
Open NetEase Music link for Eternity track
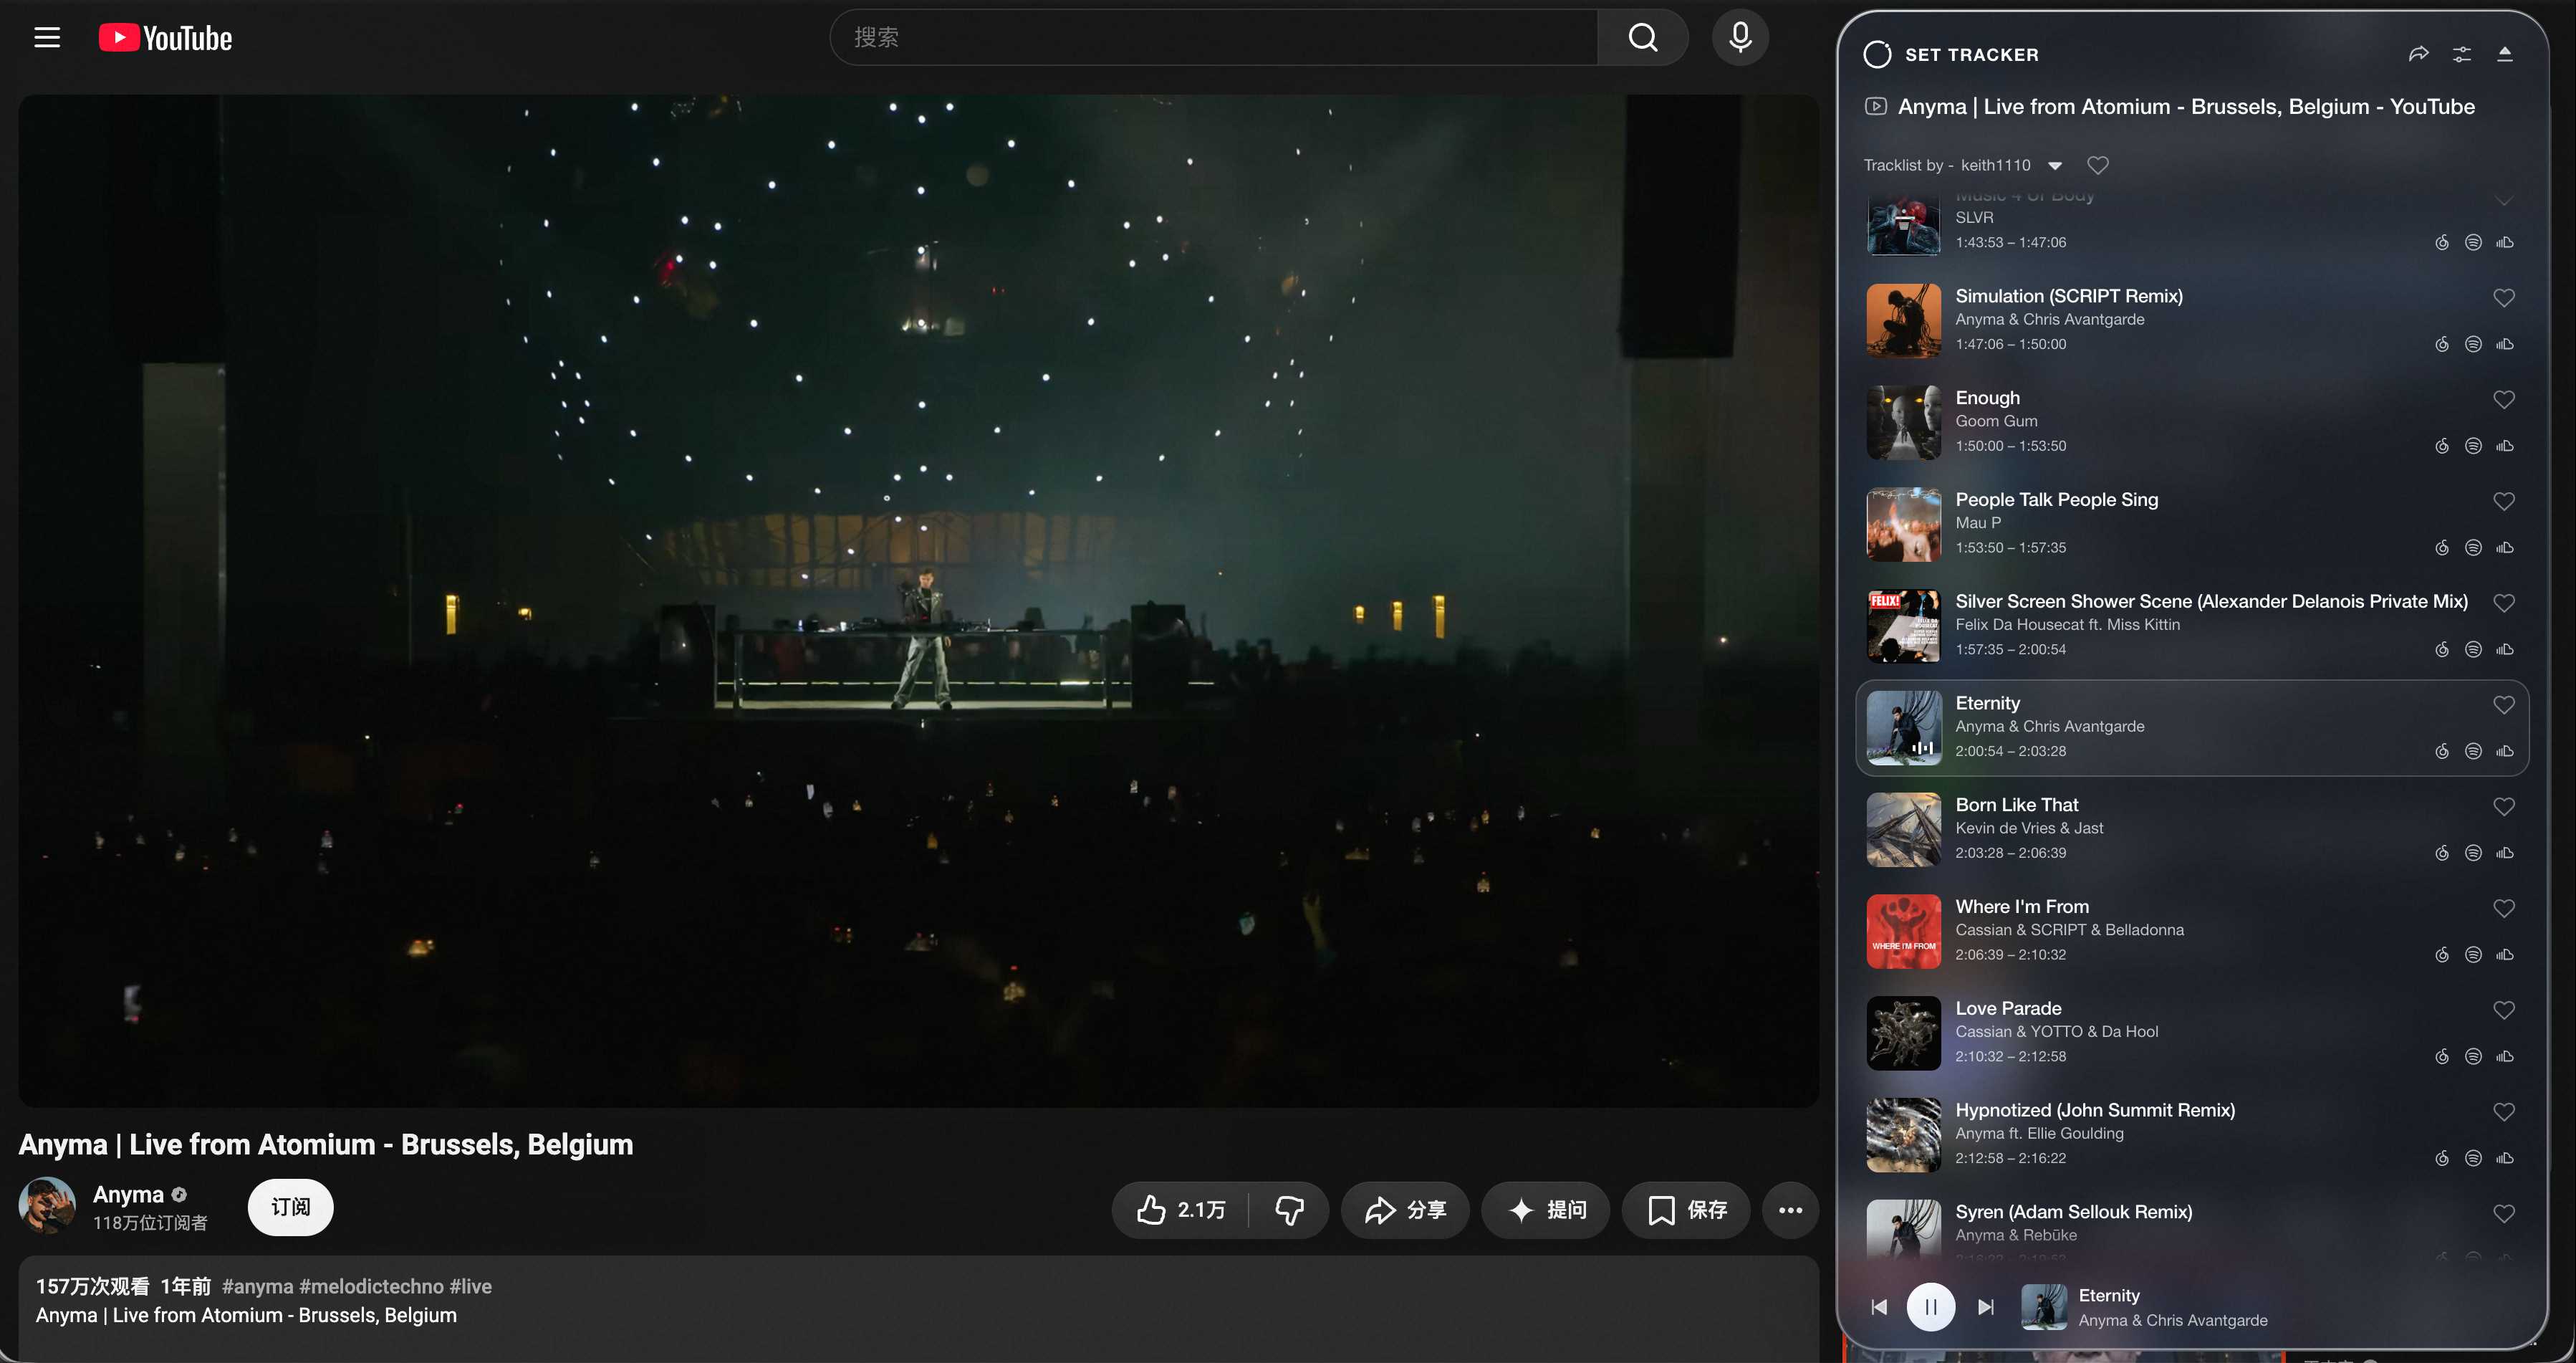pyautogui.click(x=2442, y=751)
